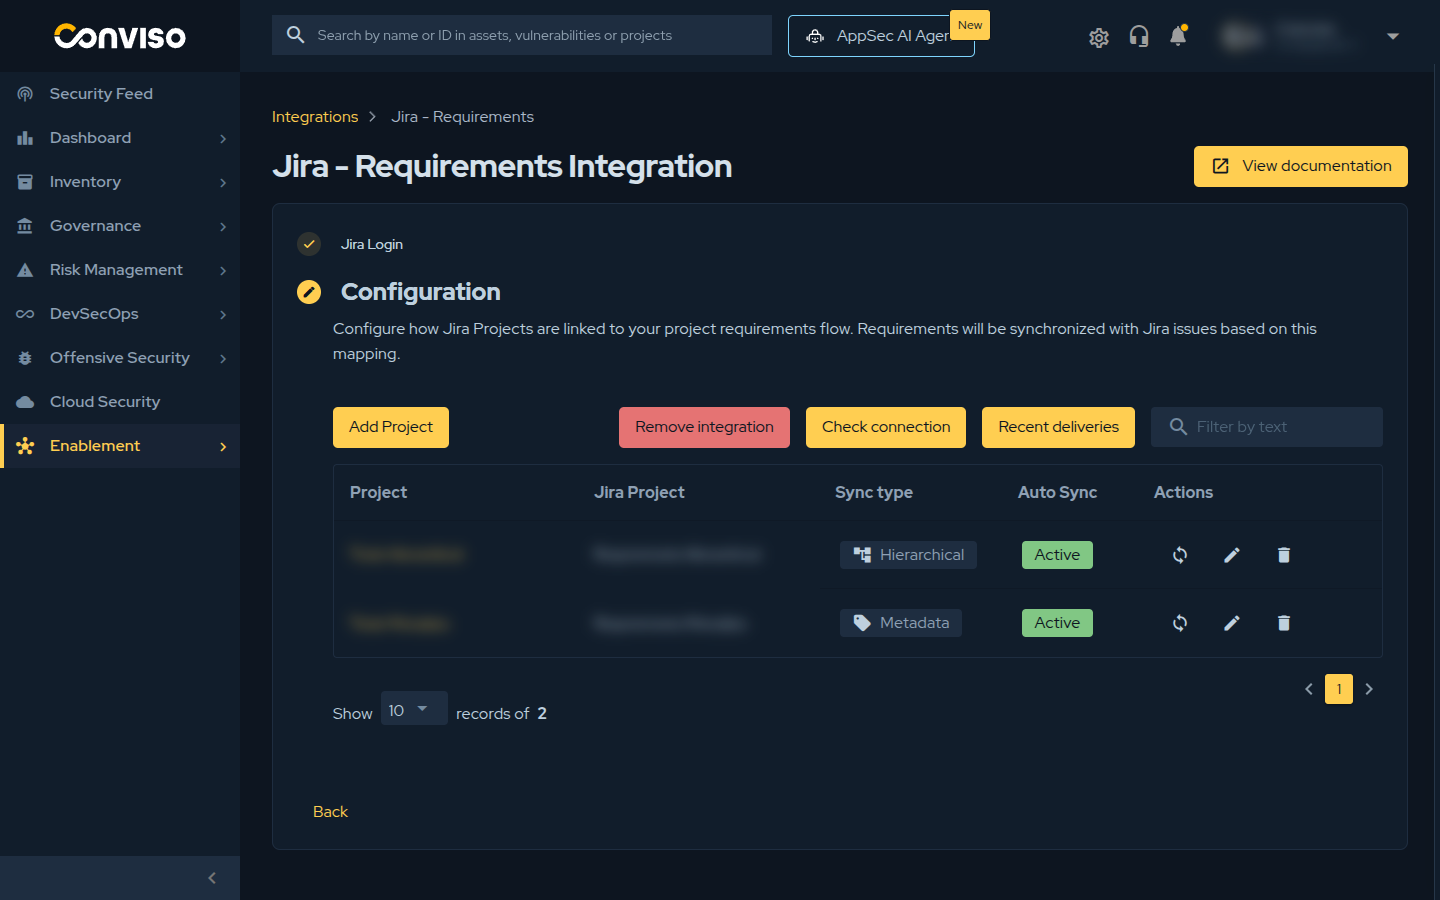Click the Configuration step pencil icon

[x=309, y=292]
